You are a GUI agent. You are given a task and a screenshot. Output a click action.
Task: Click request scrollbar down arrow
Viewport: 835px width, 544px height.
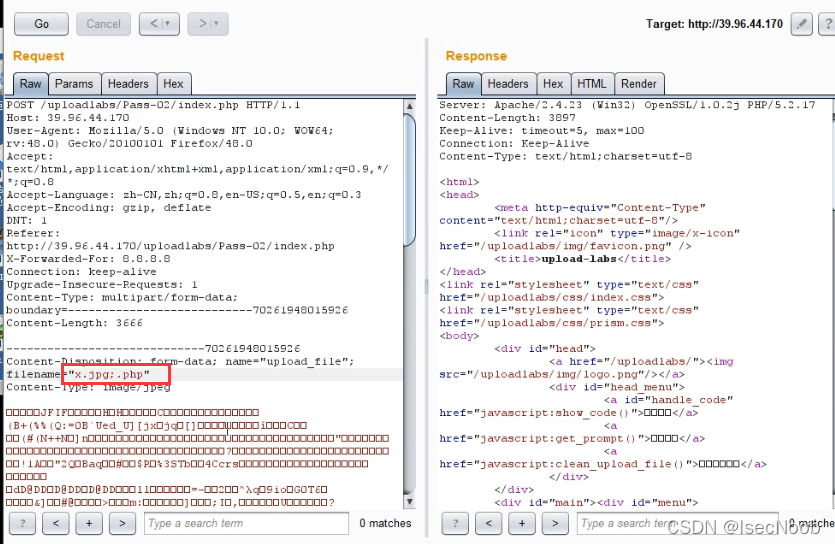point(410,501)
